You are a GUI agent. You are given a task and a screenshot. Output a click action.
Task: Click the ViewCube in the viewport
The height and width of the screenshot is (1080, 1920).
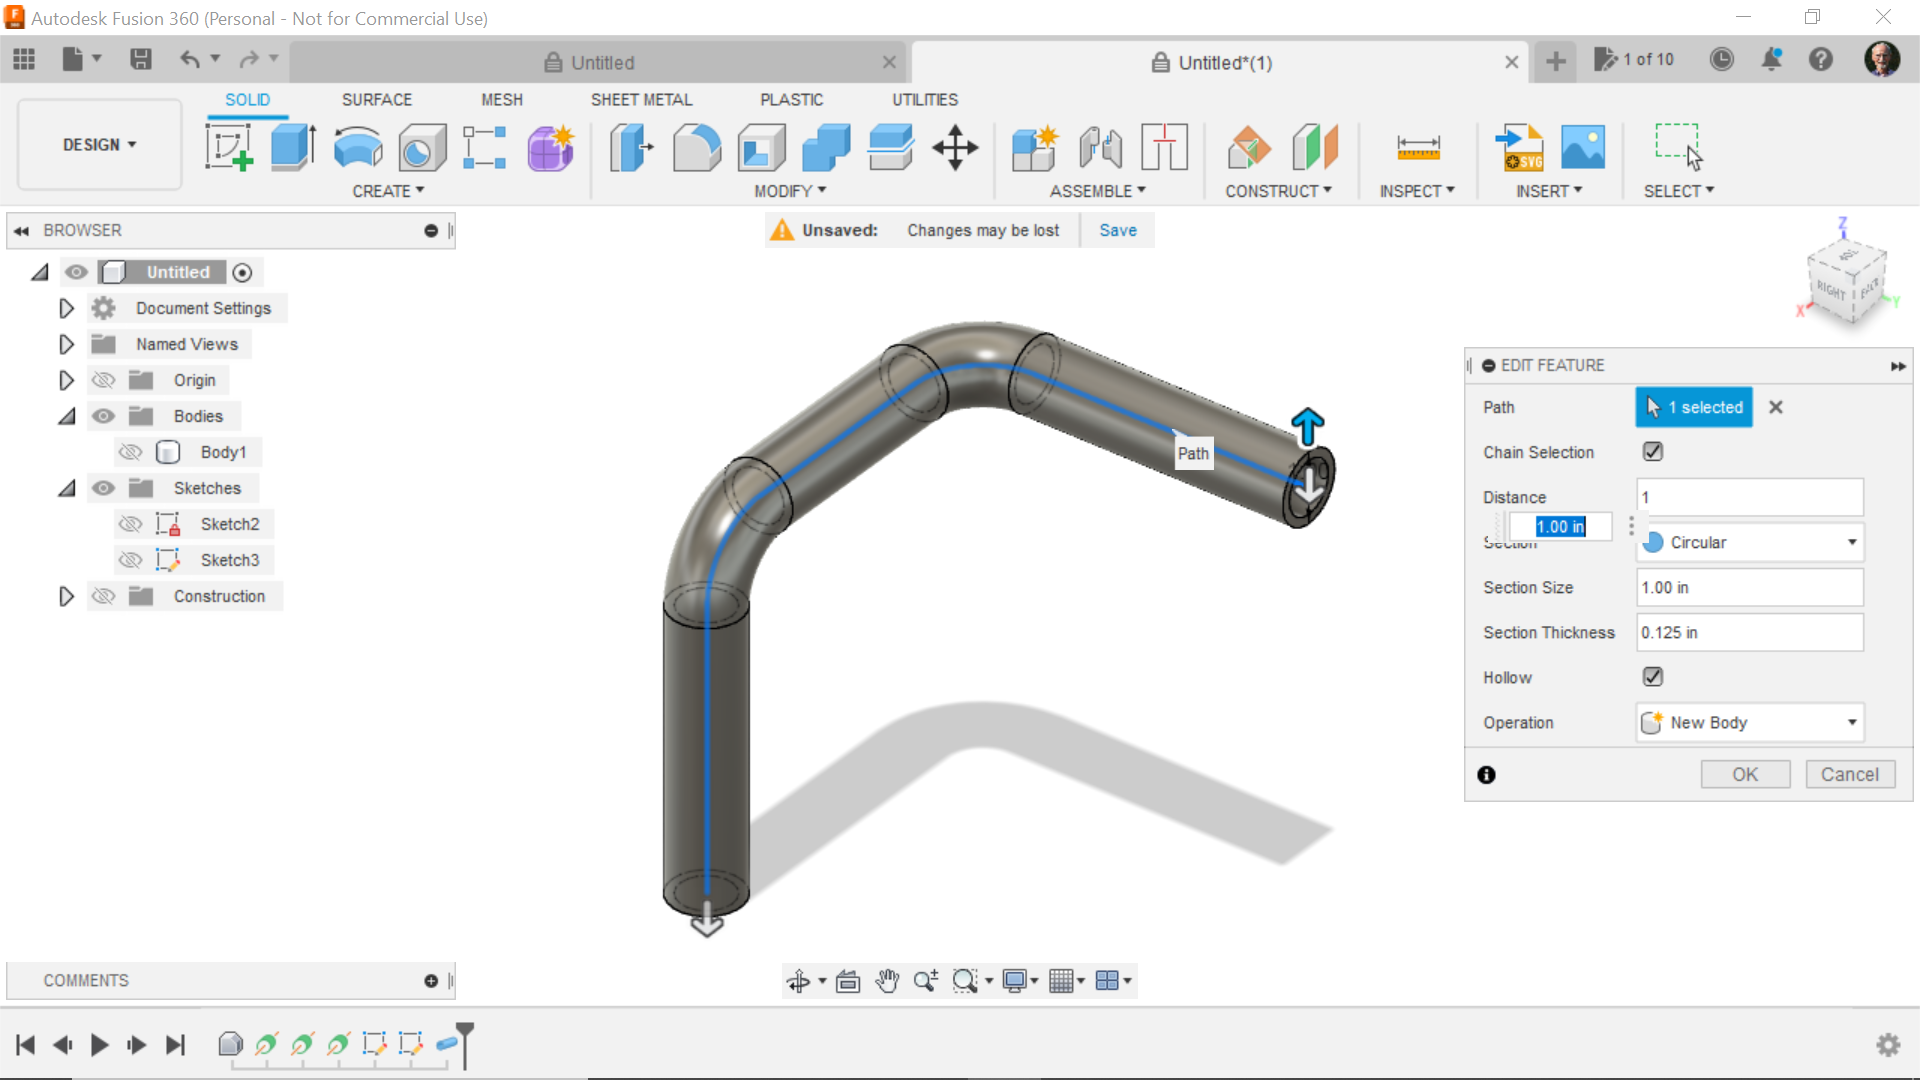1846,283
